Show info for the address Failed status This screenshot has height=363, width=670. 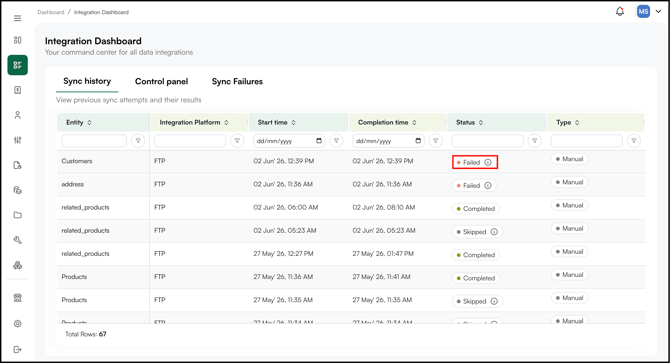pyautogui.click(x=488, y=185)
